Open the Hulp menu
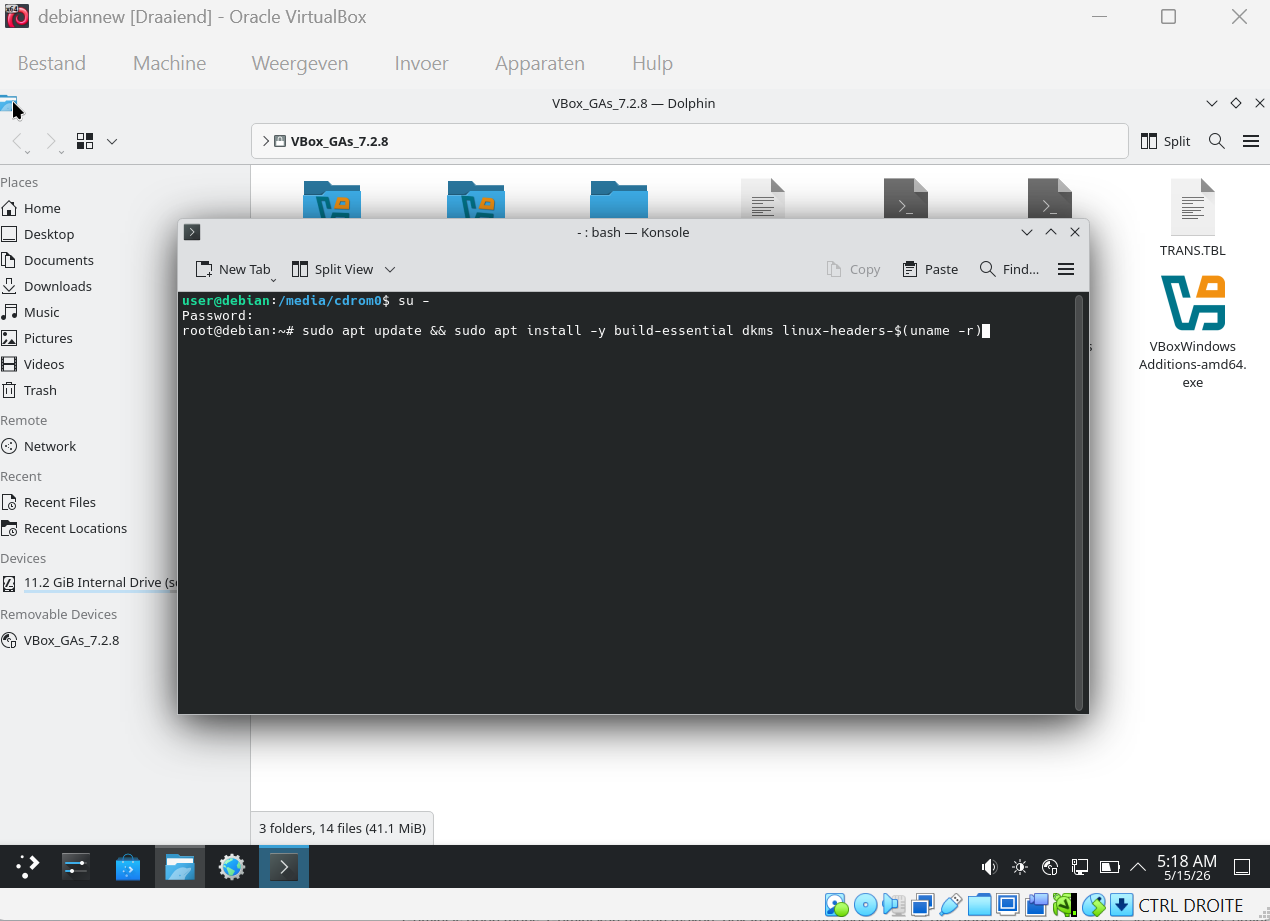The width and height of the screenshot is (1270, 921). pos(652,63)
